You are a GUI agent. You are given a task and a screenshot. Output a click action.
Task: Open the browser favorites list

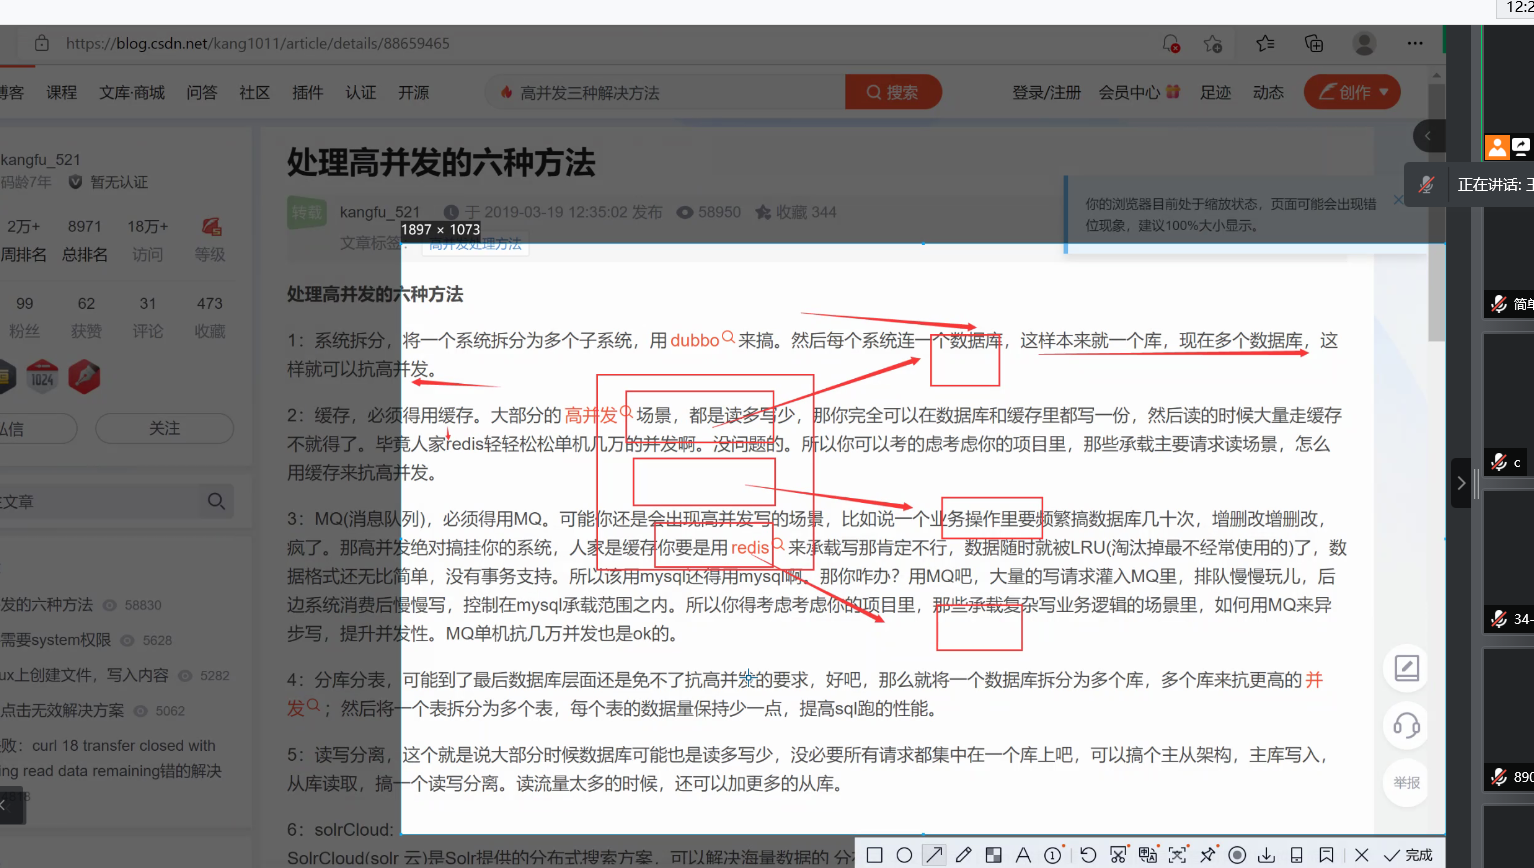tap(1265, 43)
